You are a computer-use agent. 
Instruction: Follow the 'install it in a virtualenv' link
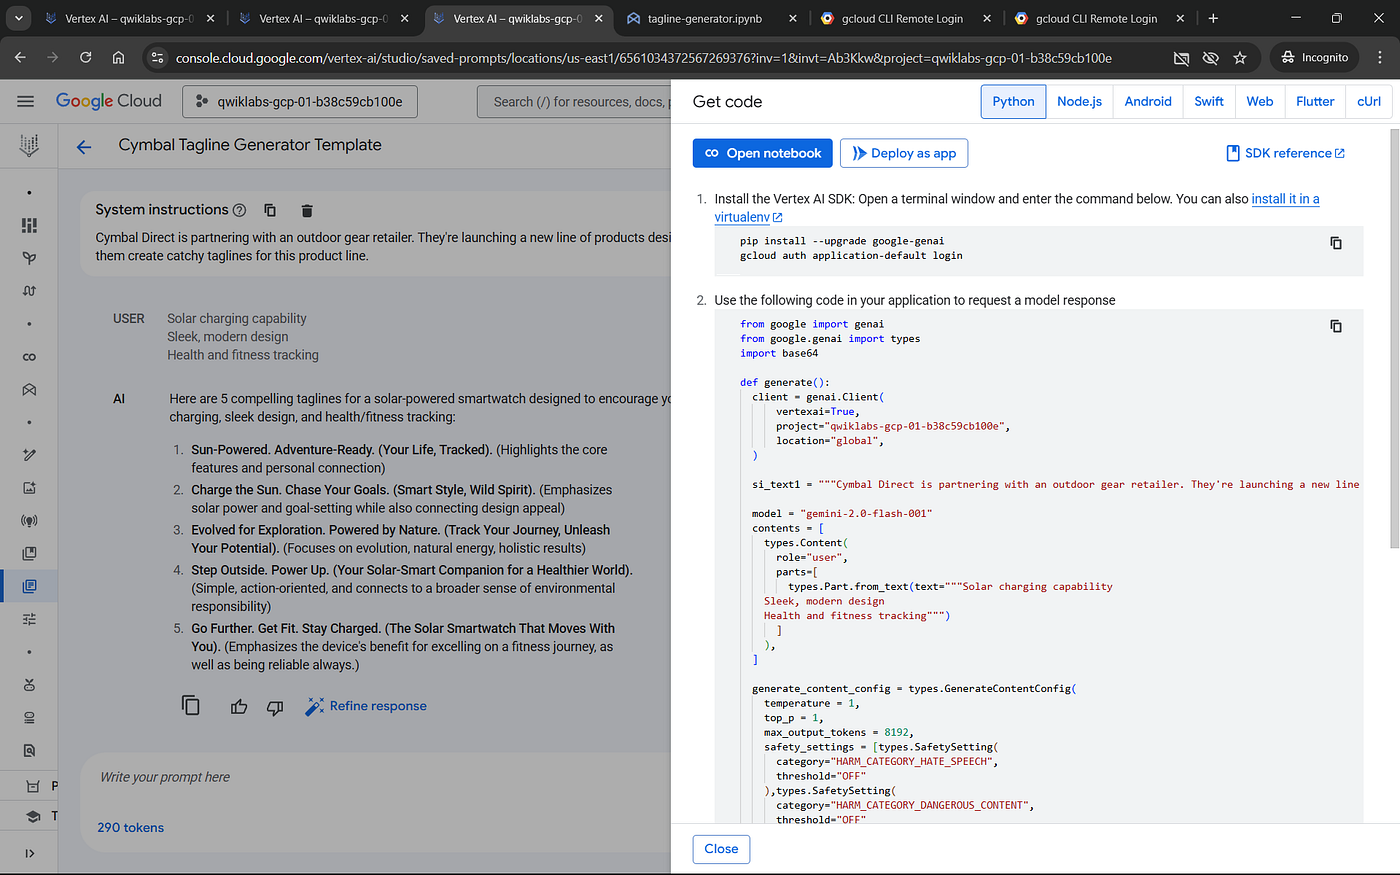pyautogui.click(x=1017, y=208)
